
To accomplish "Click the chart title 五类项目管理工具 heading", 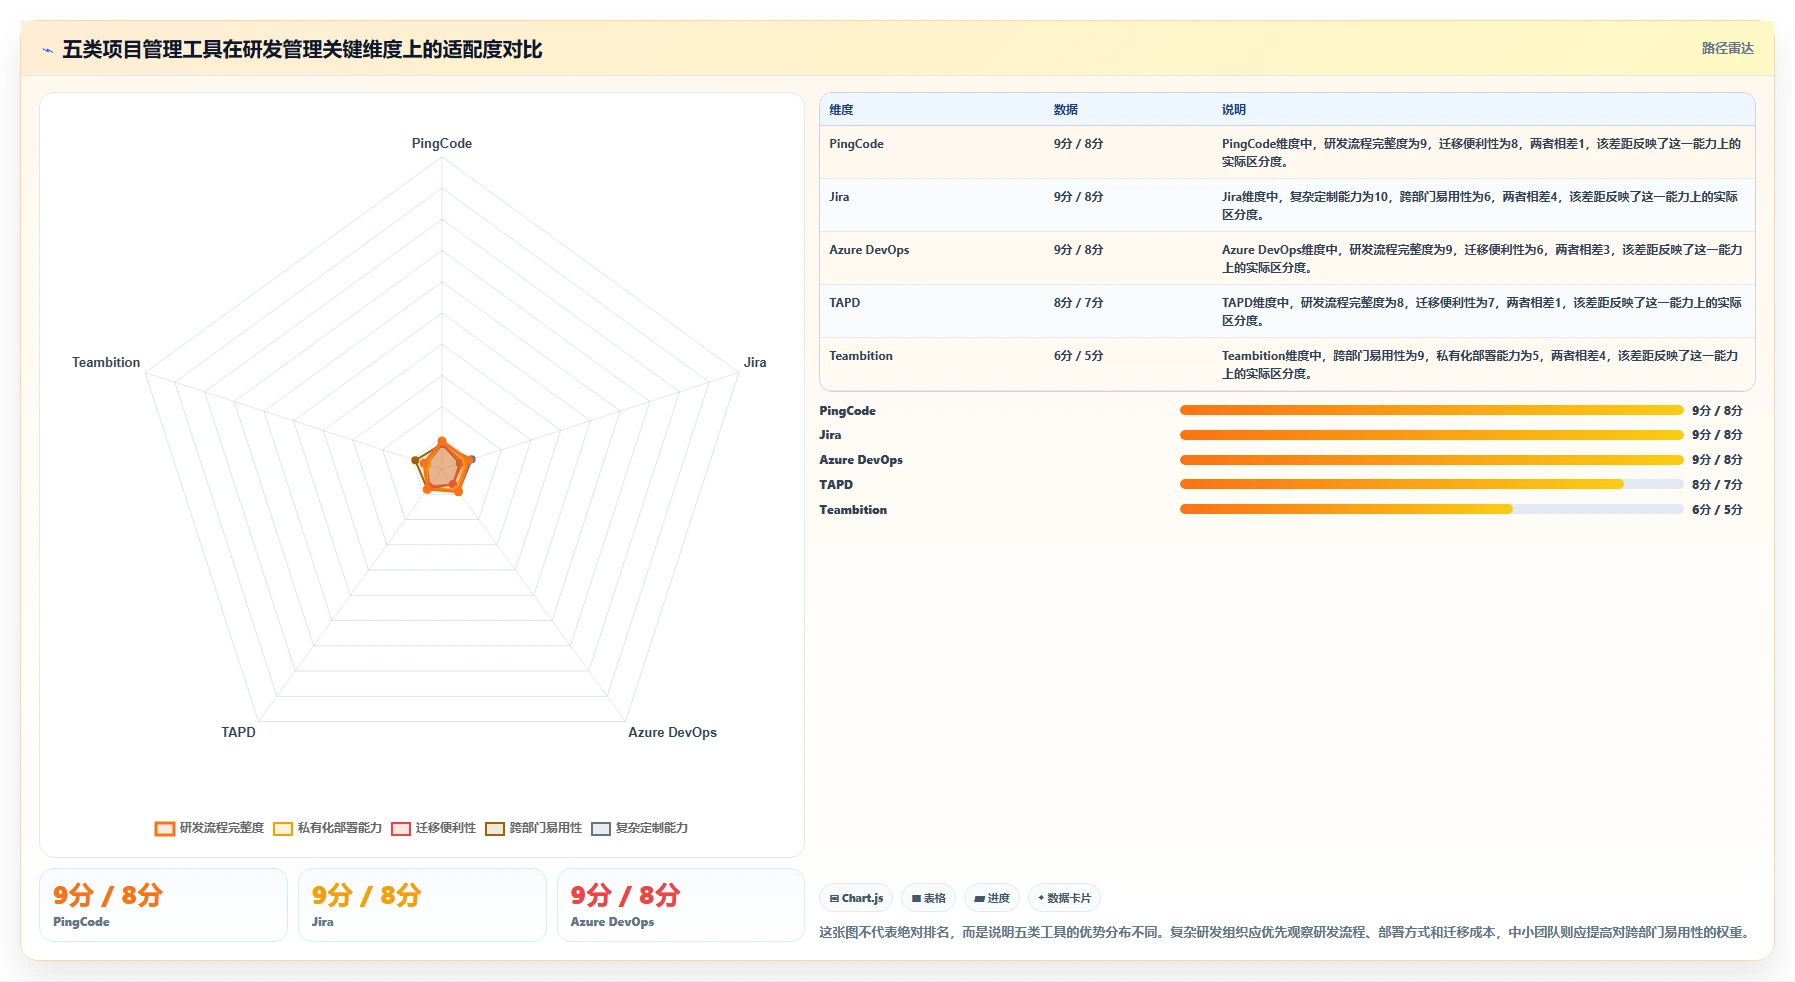I will 302,50.
